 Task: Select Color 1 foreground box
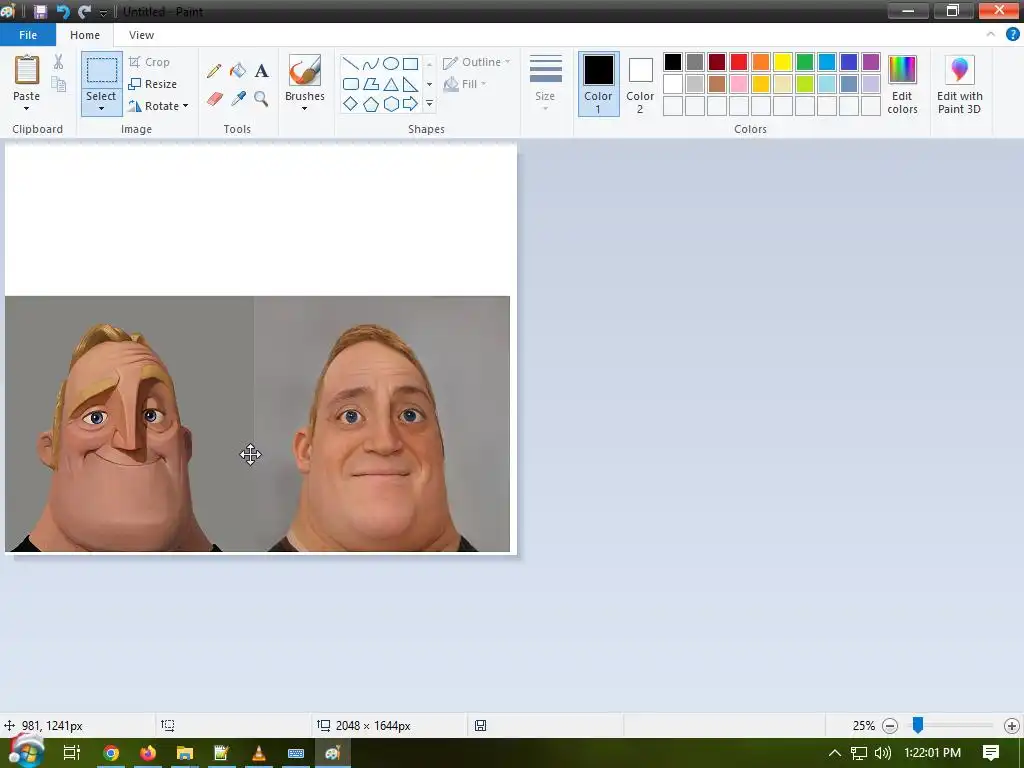598,84
